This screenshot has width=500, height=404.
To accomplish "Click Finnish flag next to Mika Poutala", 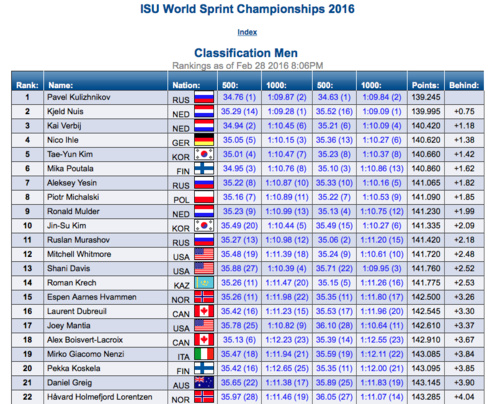I will (204, 168).
